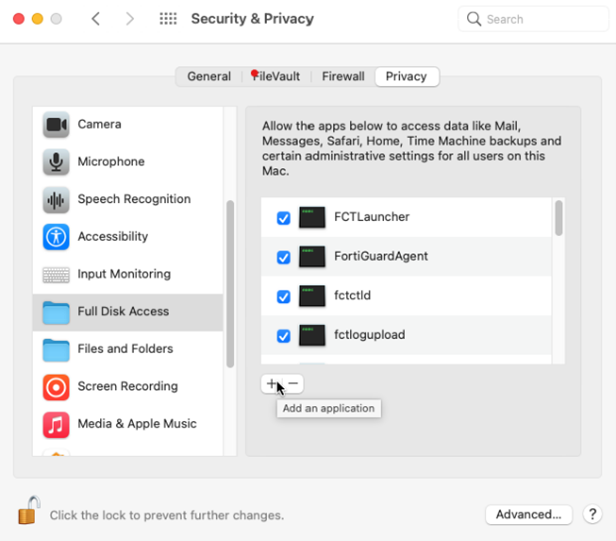Open Files and Folders category

coord(125,349)
